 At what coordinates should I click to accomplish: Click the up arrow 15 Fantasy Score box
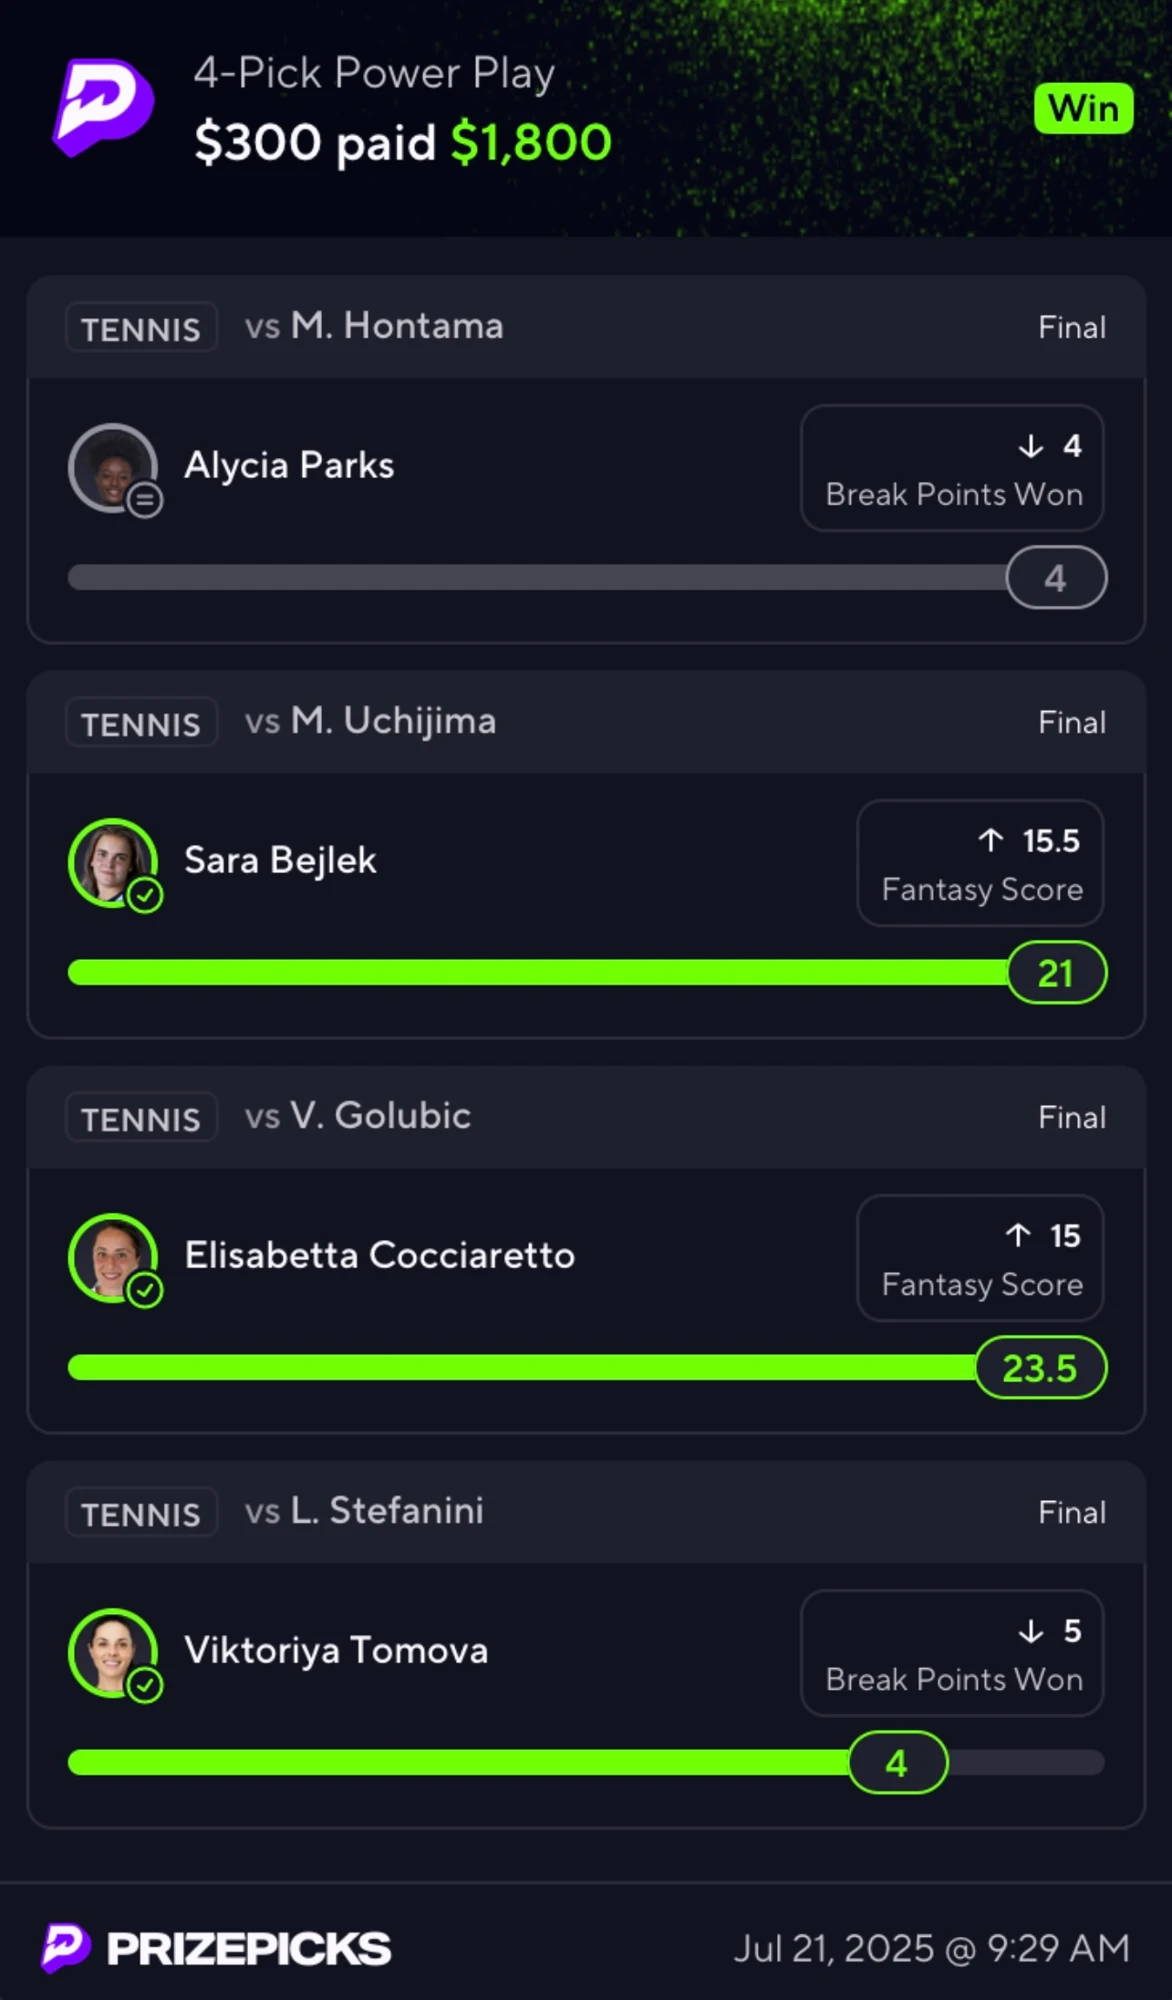pyautogui.click(x=980, y=1258)
